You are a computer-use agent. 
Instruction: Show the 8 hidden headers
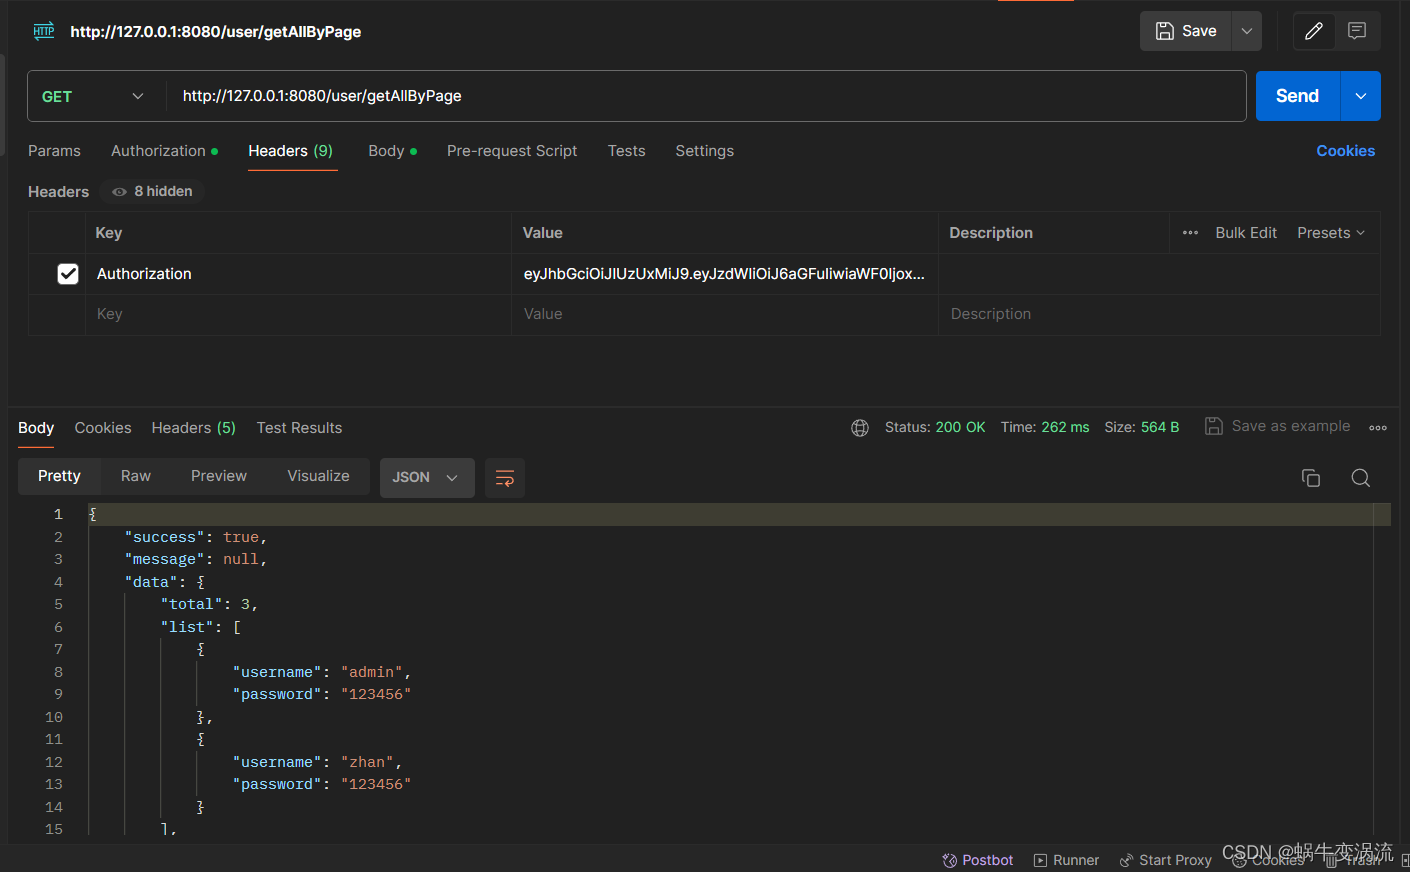(152, 191)
